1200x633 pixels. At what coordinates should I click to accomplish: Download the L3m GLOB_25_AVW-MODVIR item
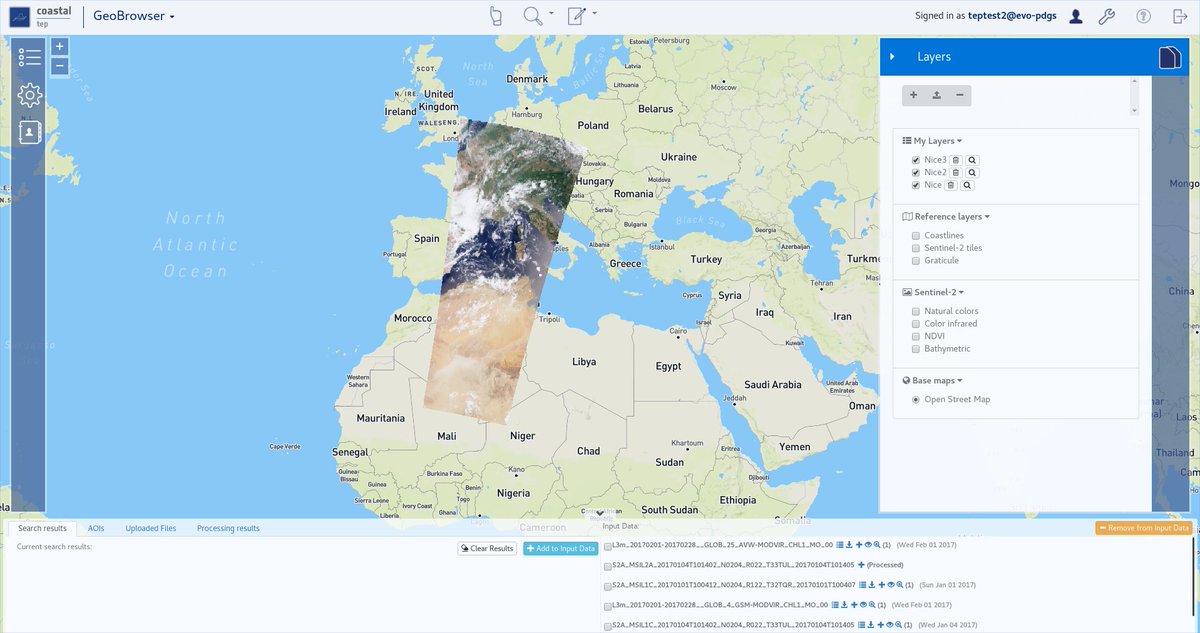[849, 545]
